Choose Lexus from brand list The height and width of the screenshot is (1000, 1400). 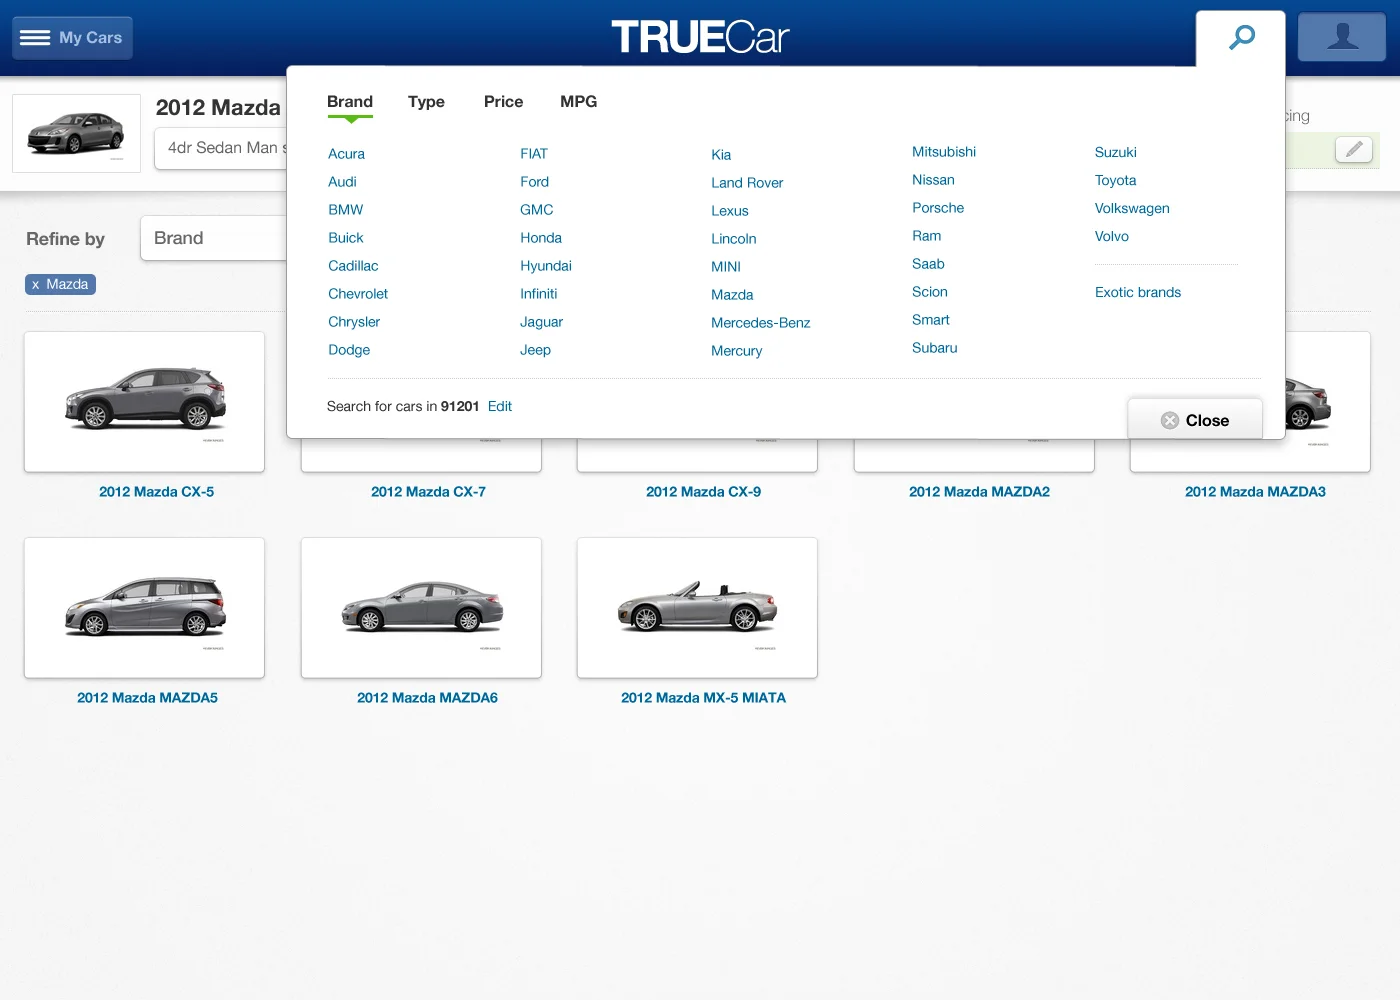pos(730,211)
